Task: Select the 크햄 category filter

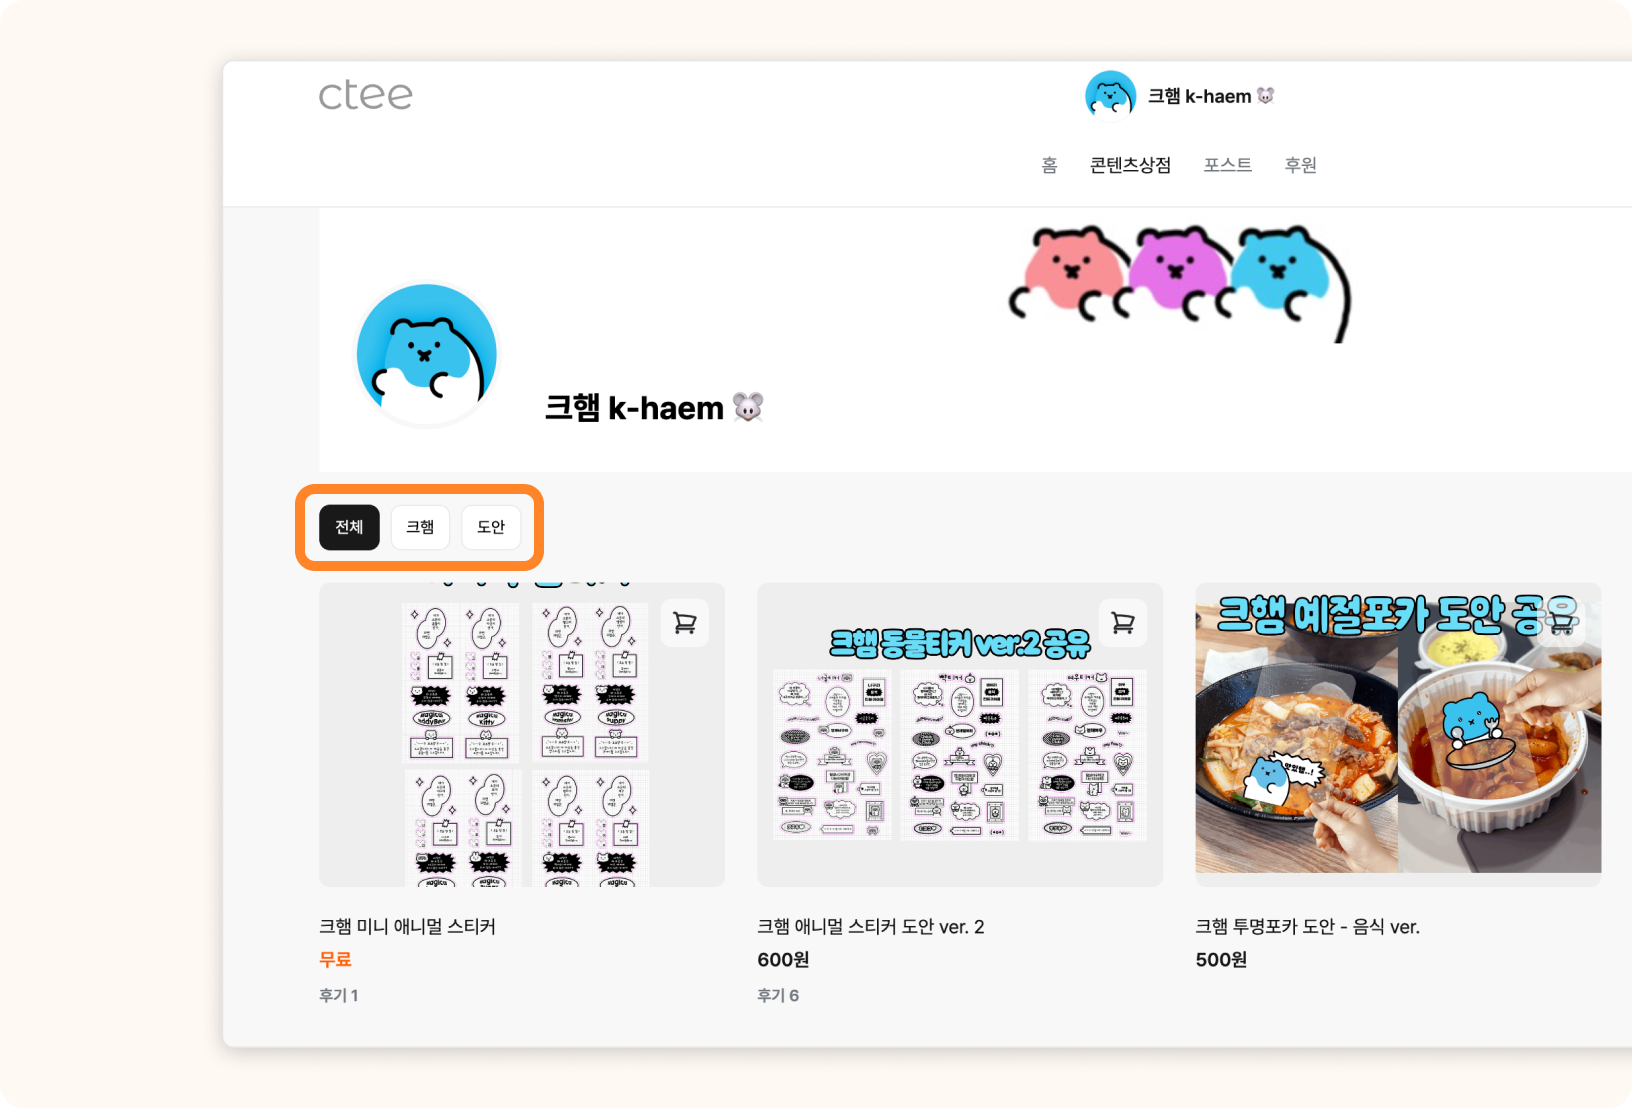Action: tap(420, 527)
